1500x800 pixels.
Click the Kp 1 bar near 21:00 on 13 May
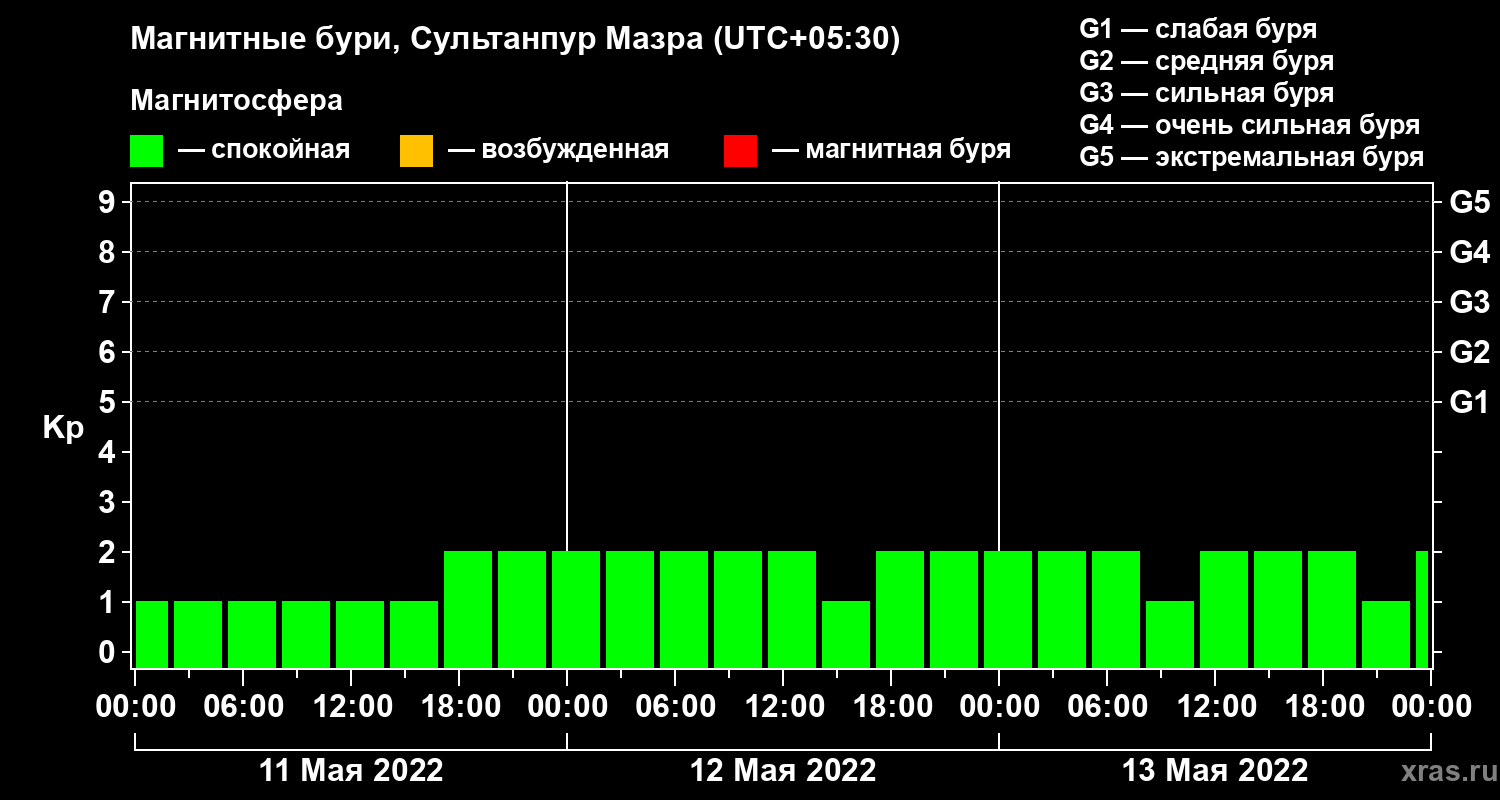(x=1386, y=634)
